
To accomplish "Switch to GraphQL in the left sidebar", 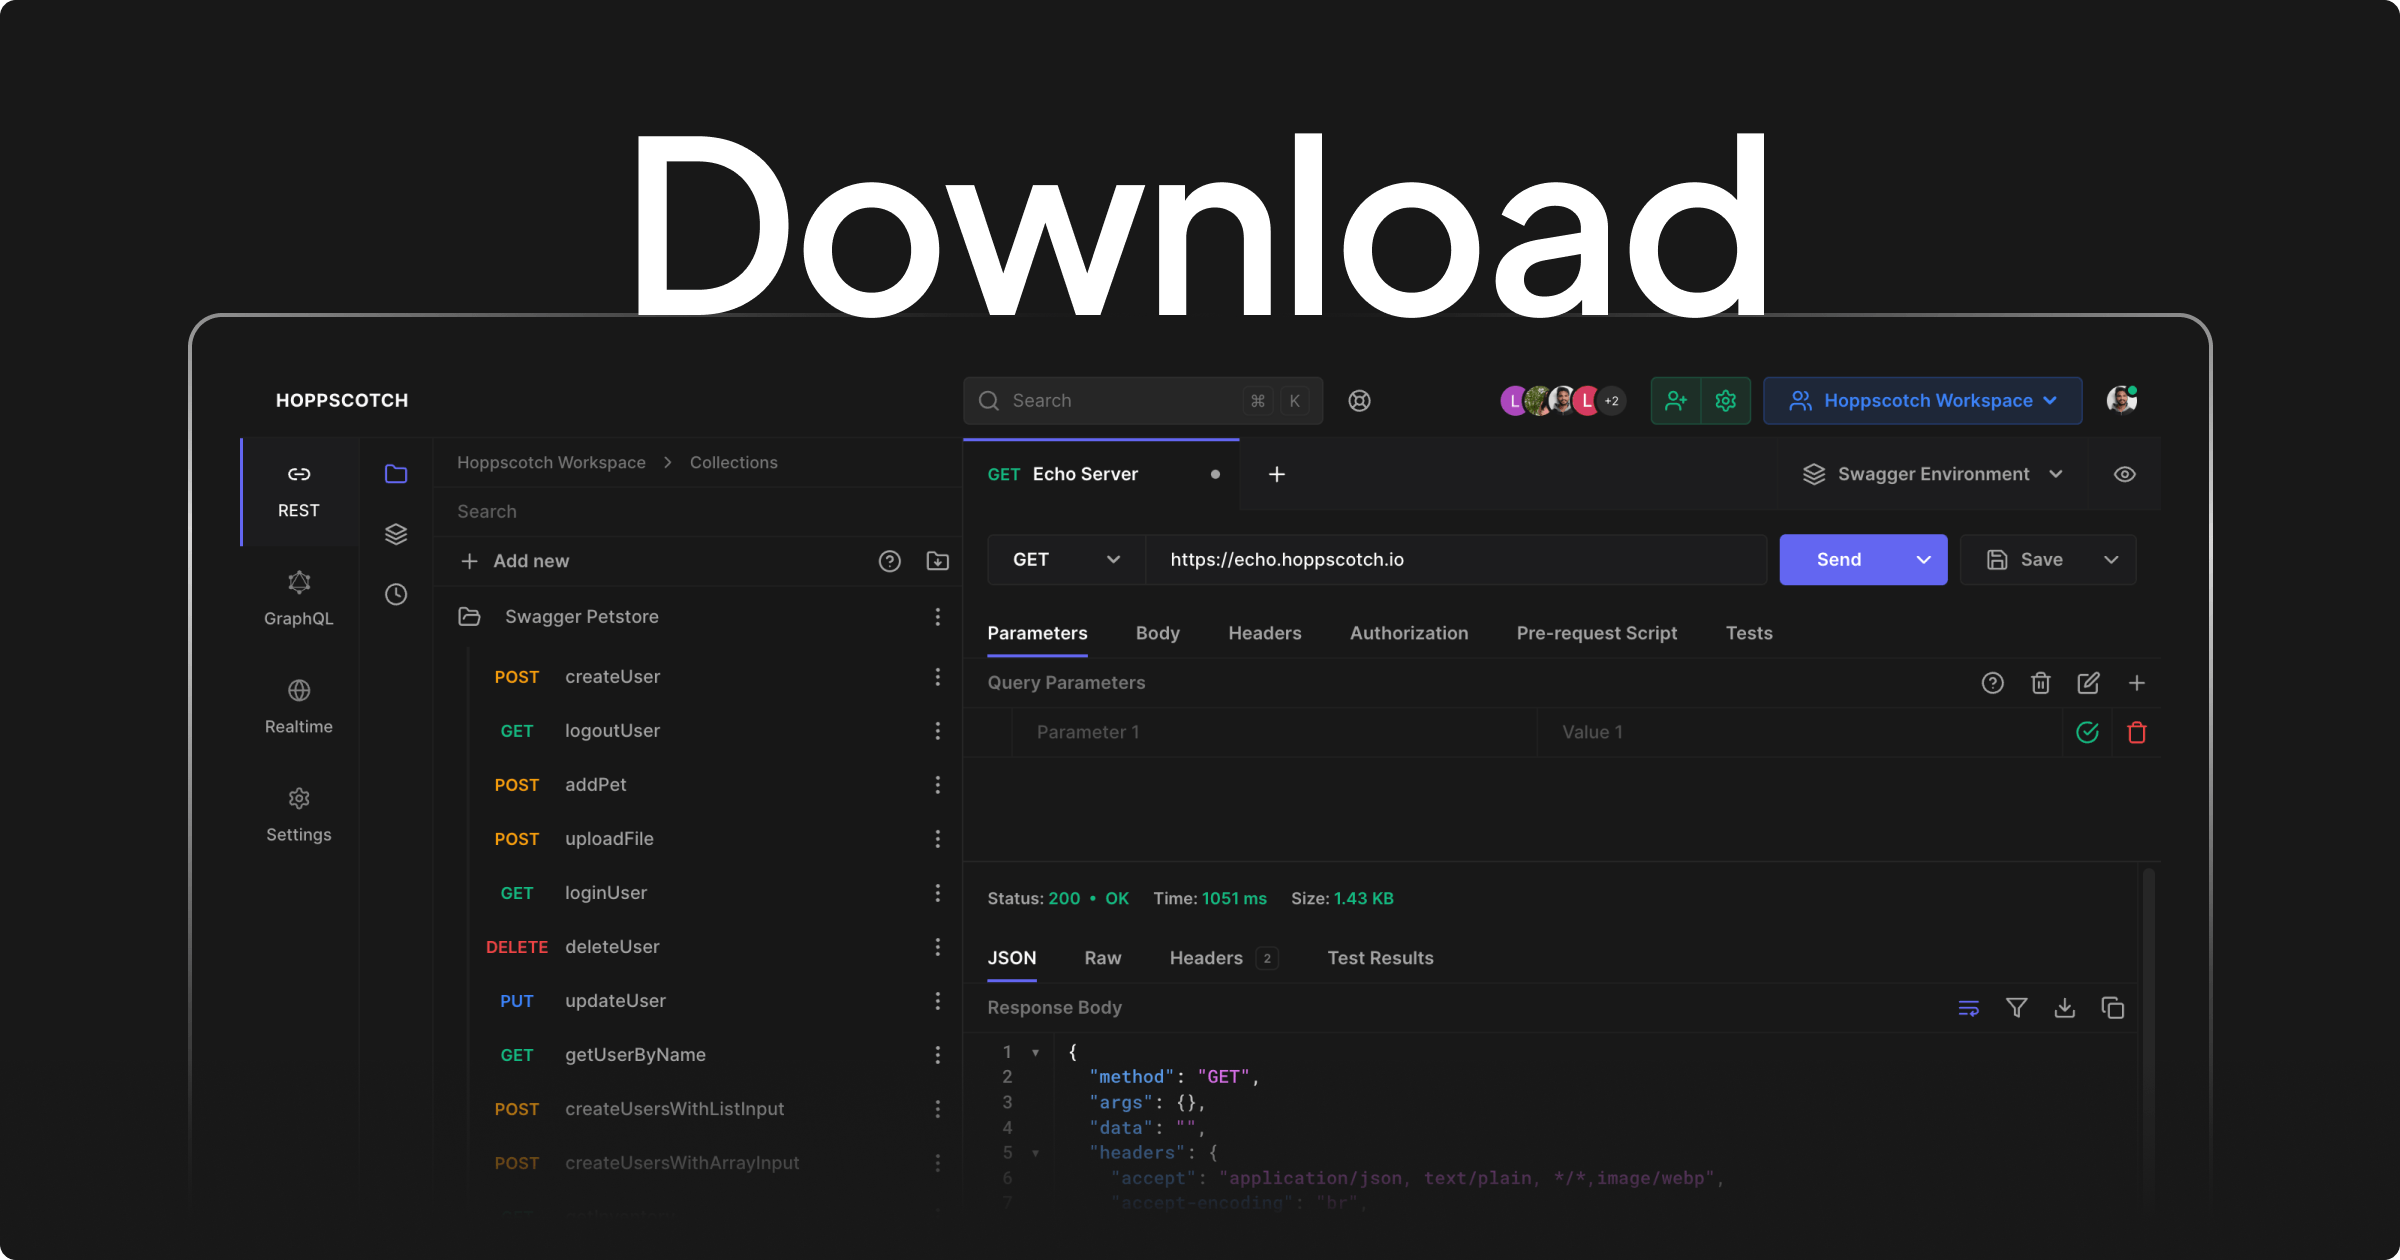I will [x=299, y=598].
